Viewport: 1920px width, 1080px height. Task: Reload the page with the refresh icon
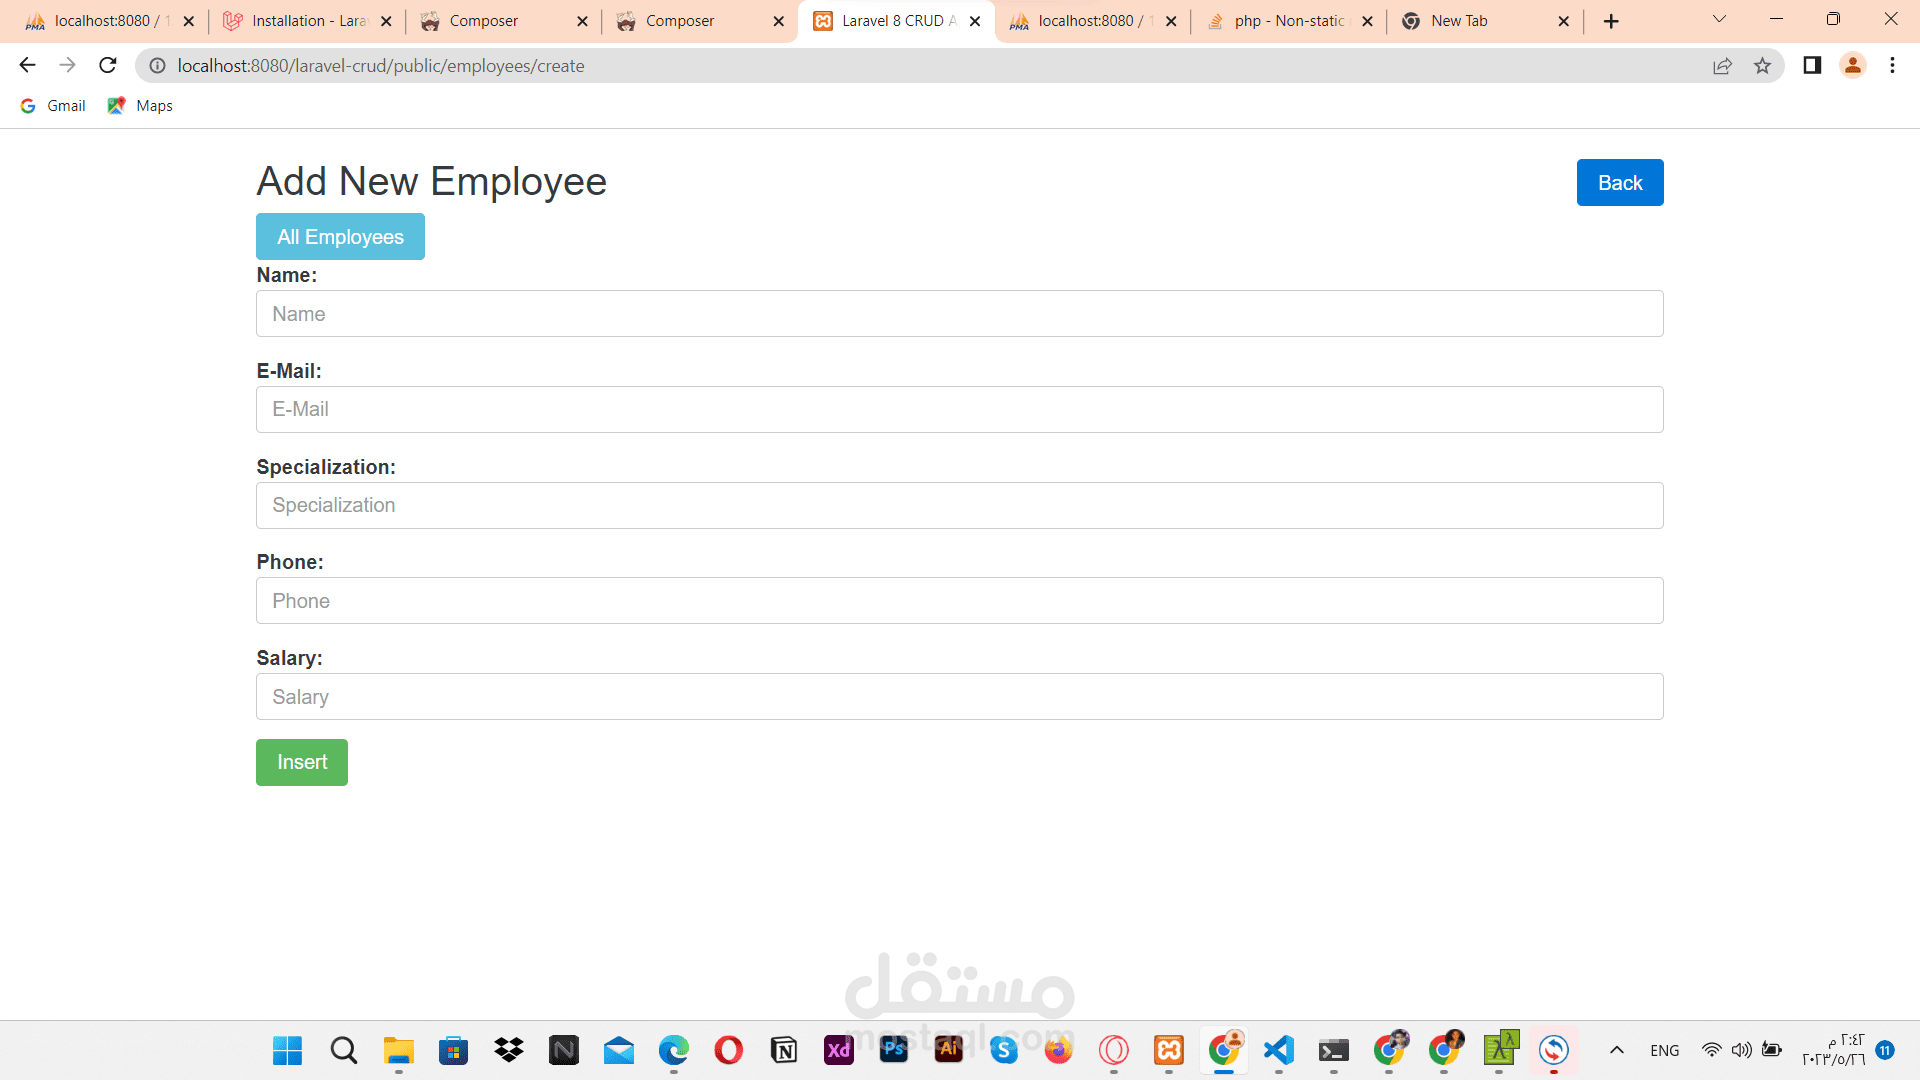pyautogui.click(x=108, y=66)
